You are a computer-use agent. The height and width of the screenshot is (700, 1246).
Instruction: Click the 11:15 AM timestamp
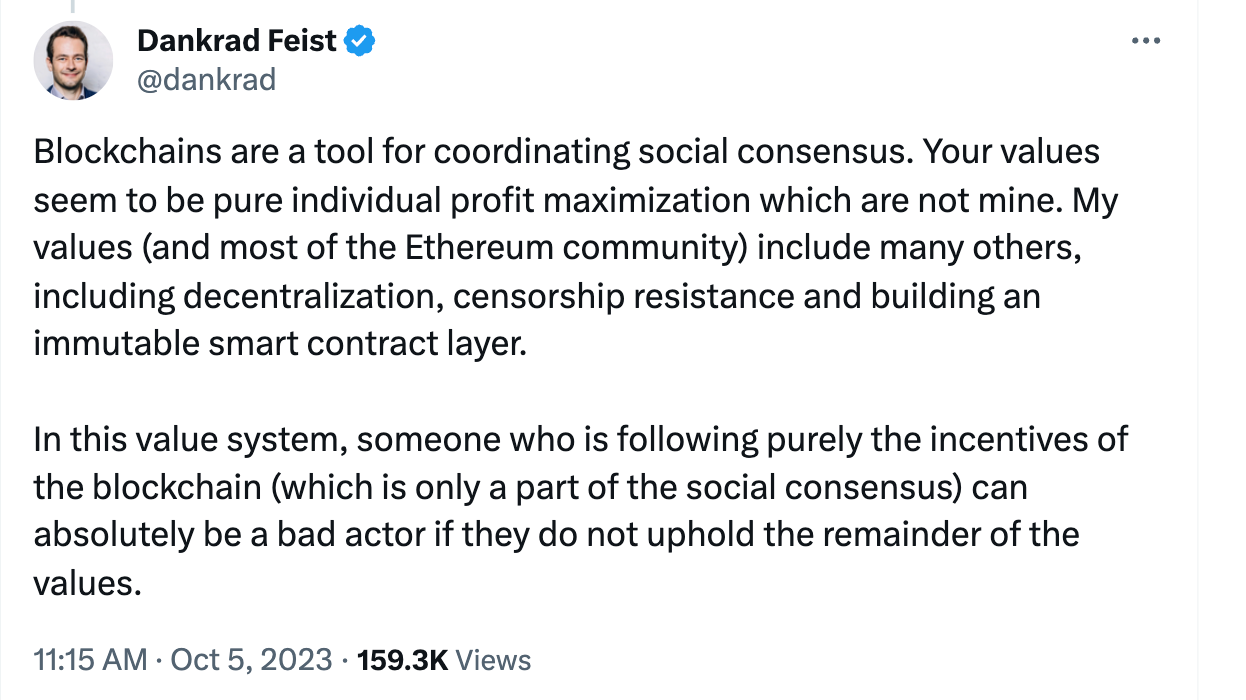coord(91,660)
